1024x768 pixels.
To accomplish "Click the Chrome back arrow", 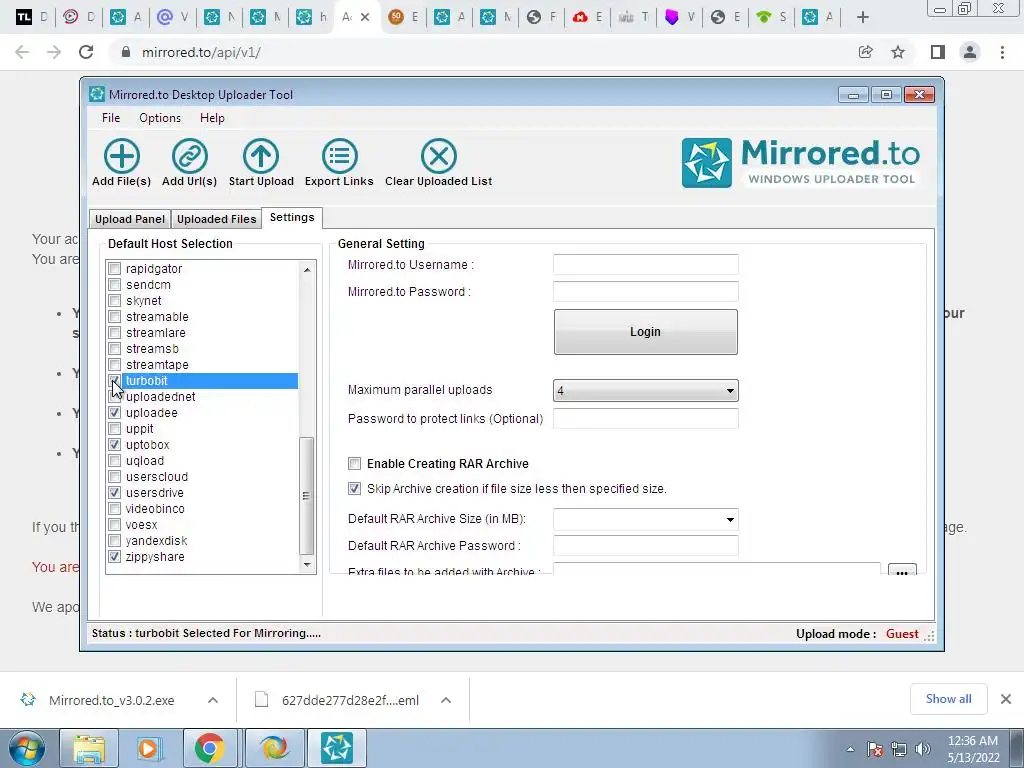I will [x=22, y=52].
